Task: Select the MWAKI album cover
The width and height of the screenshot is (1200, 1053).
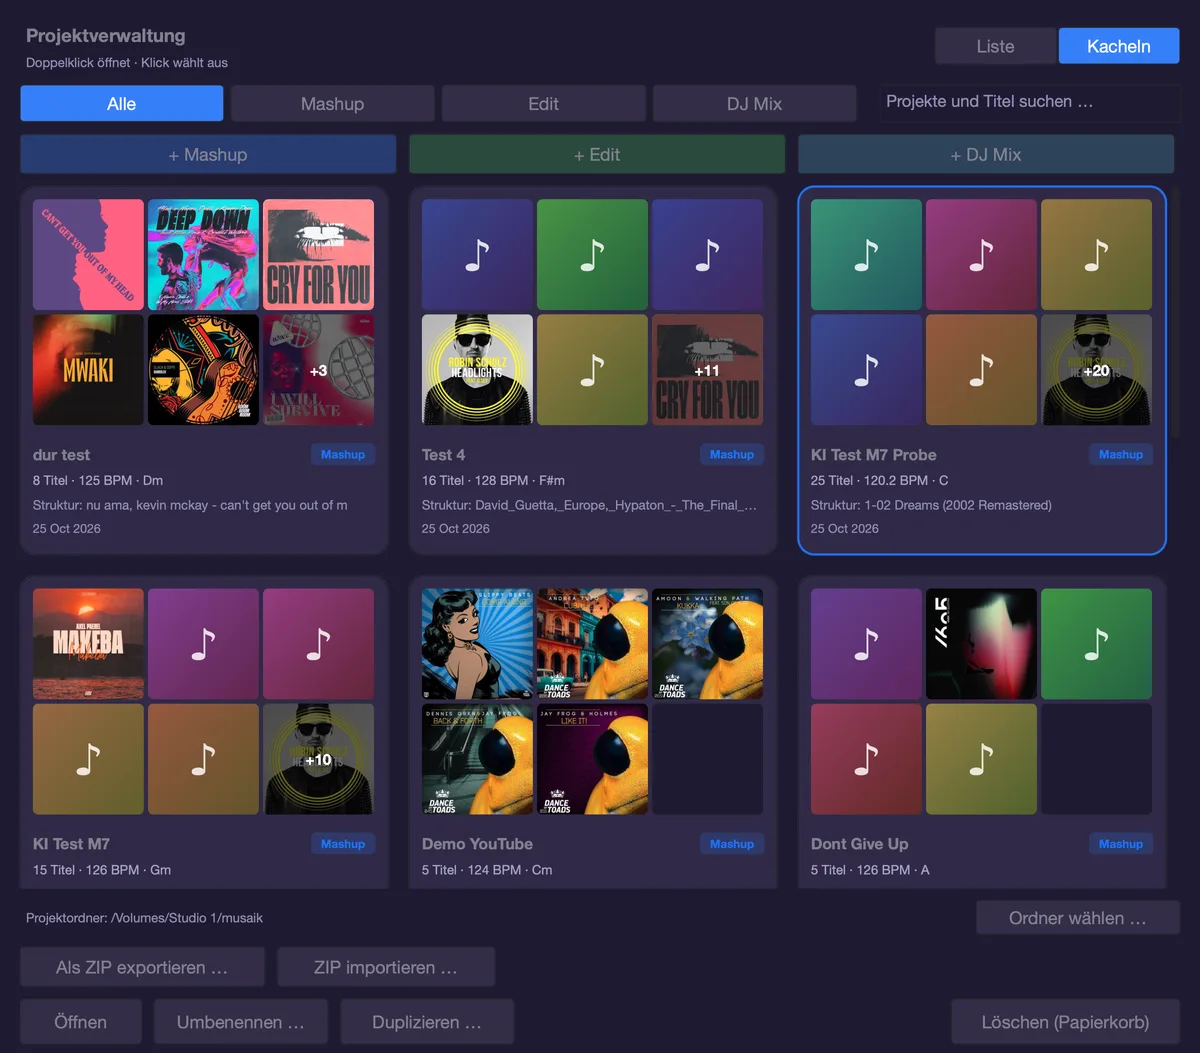Action: coord(88,370)
